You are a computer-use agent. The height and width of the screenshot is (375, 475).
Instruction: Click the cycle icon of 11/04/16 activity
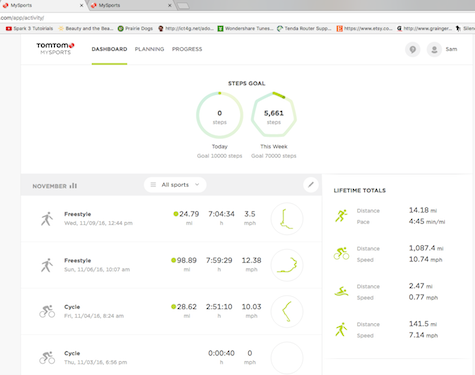pyautogui.click(x=47, y=311)
